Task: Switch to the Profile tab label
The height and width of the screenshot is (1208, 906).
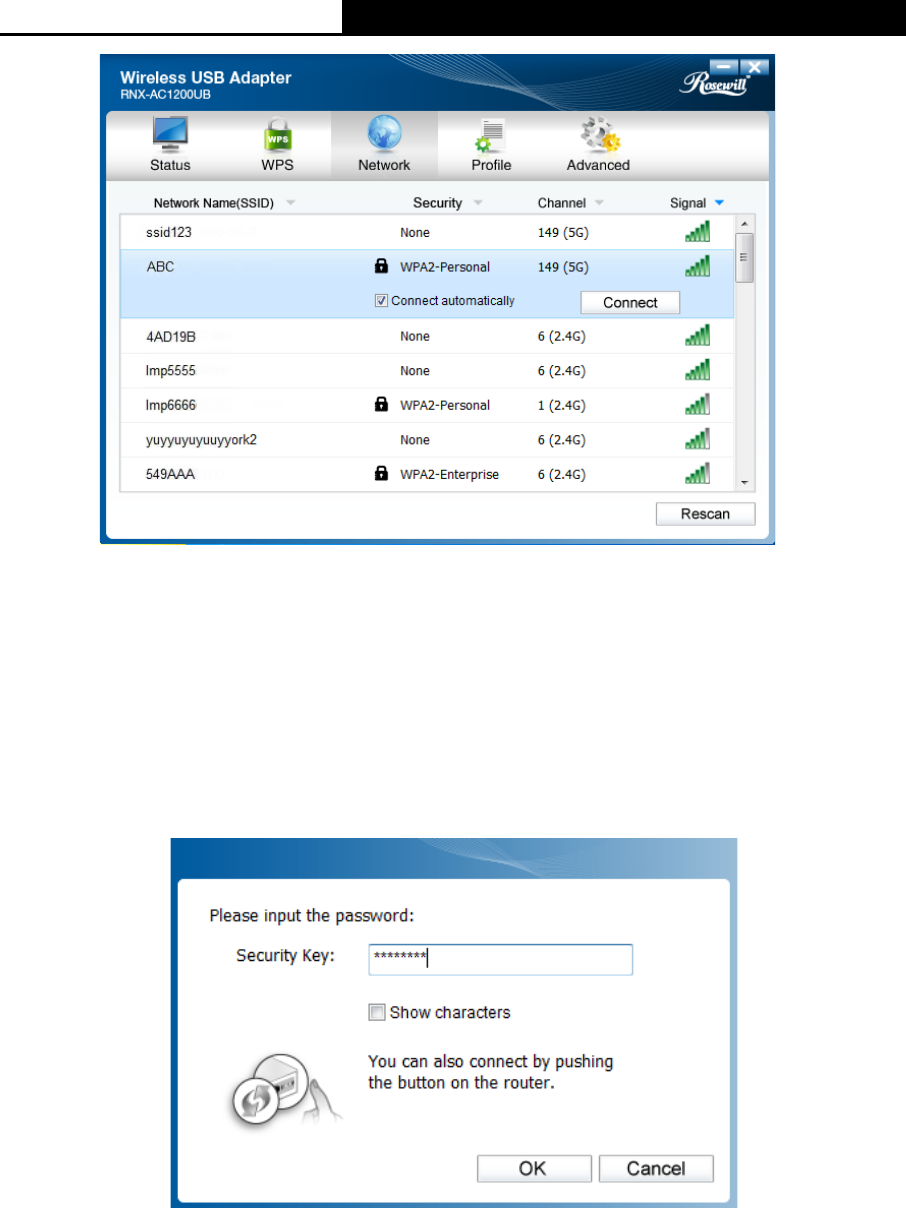Action: pos(491,165)
